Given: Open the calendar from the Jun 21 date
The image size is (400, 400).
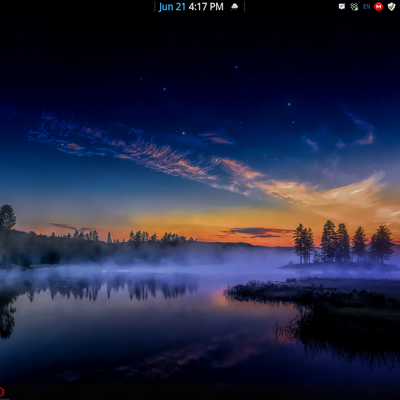Looking at the screenshot, I should (172, 7).
